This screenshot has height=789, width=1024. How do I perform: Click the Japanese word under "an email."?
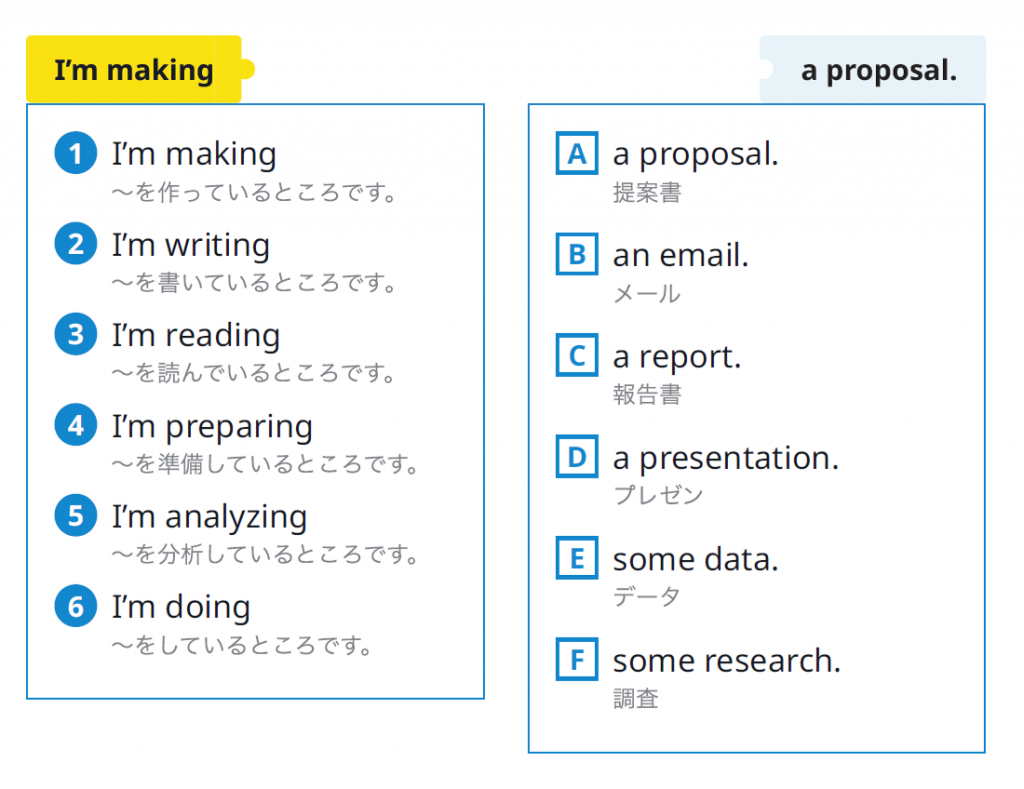click(x=646, y=294)
